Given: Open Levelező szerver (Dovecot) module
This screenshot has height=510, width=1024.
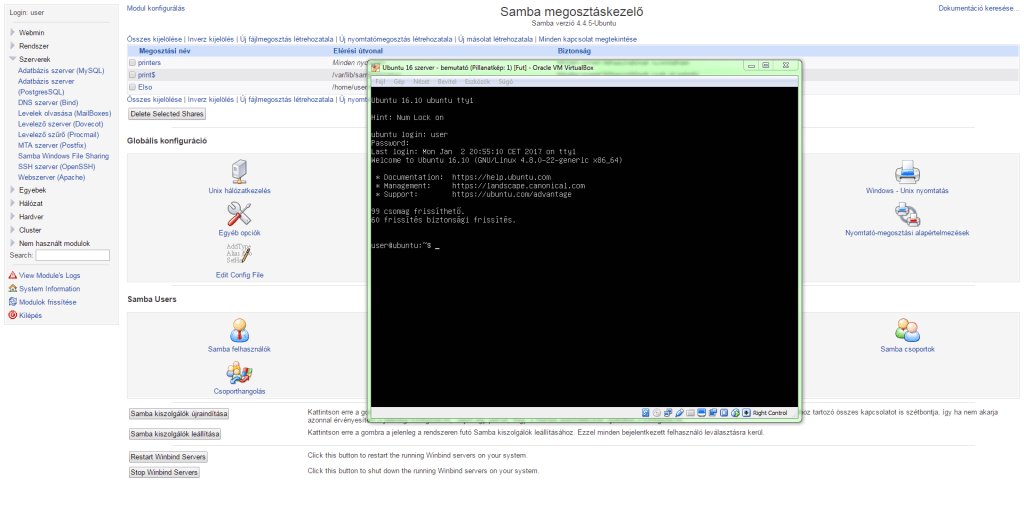Looking at the screenshot, I should (x=61, y=123).
